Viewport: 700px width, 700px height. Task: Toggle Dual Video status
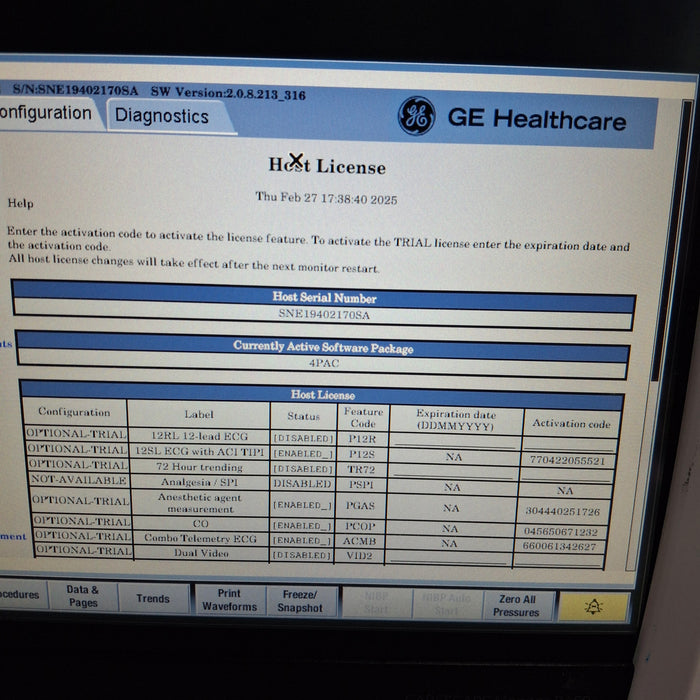[302, 555]
